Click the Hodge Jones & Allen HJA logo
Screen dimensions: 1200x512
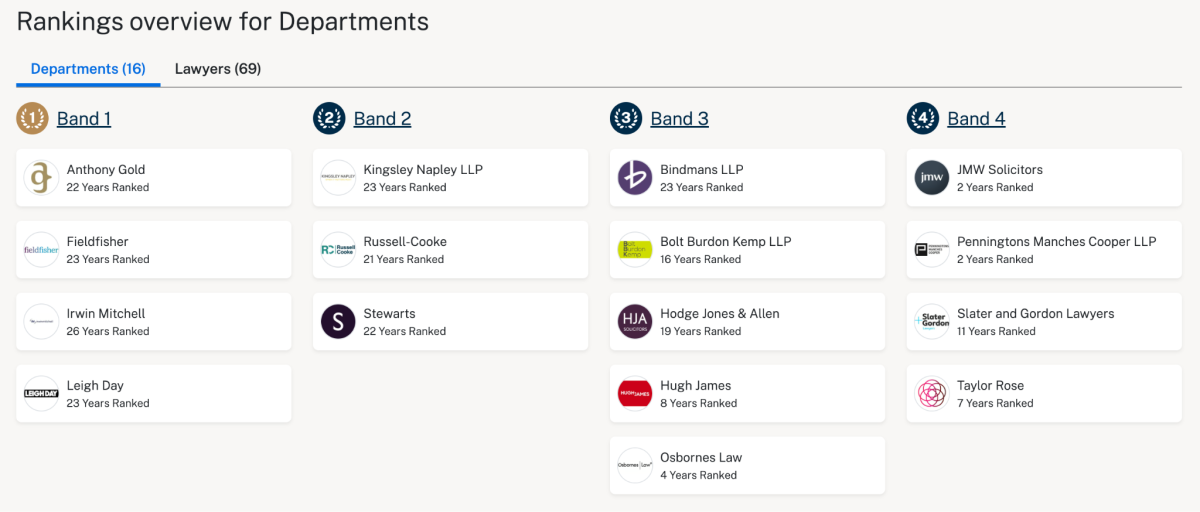[635, 322]
